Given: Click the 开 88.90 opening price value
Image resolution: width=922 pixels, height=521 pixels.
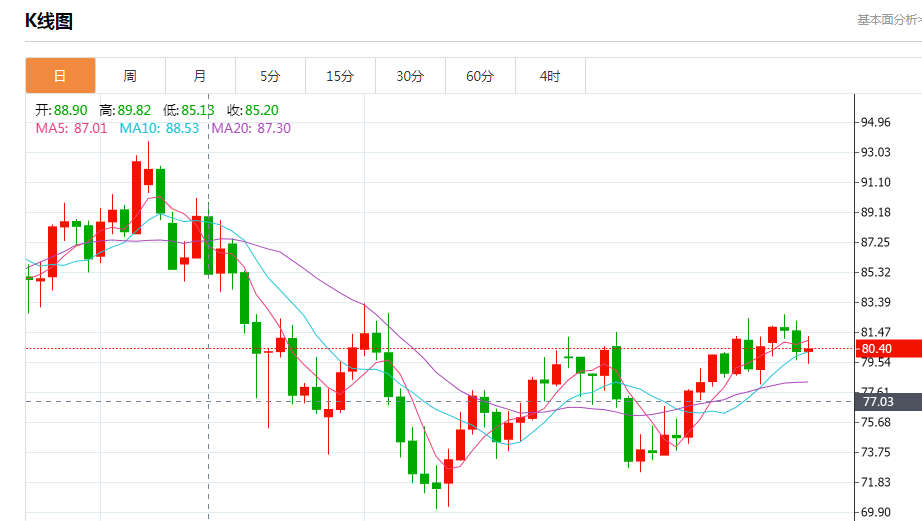Looking at the screenshot, I should 72,110.
